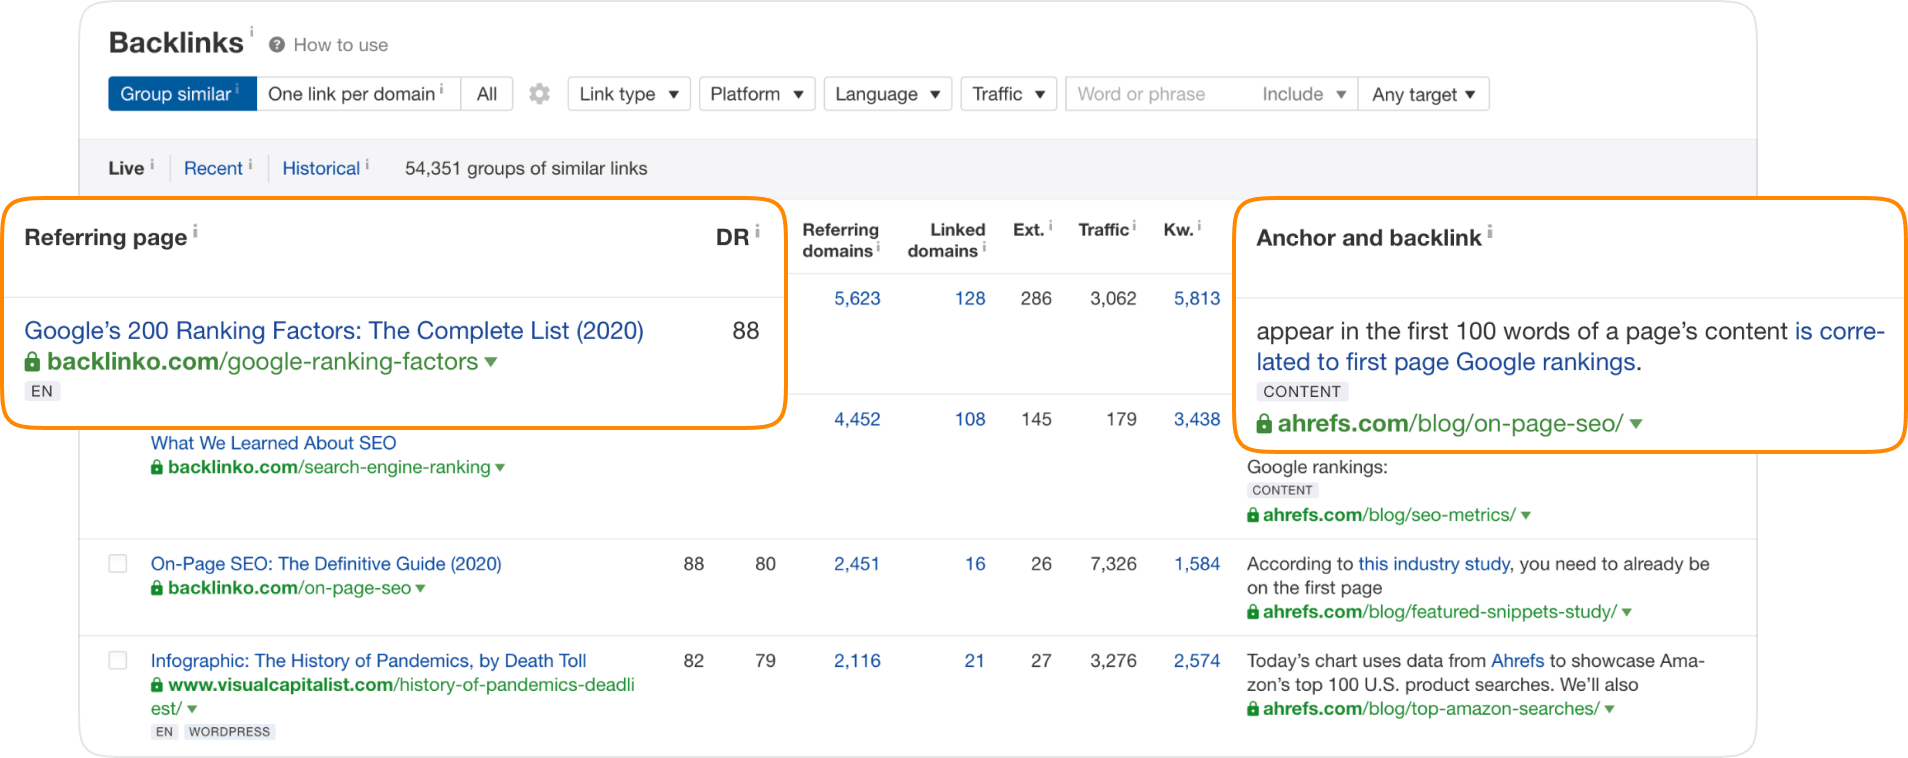1908x758 pixels.
Task: Click the info icon beside the Traffic column header
Action: 1134,226
